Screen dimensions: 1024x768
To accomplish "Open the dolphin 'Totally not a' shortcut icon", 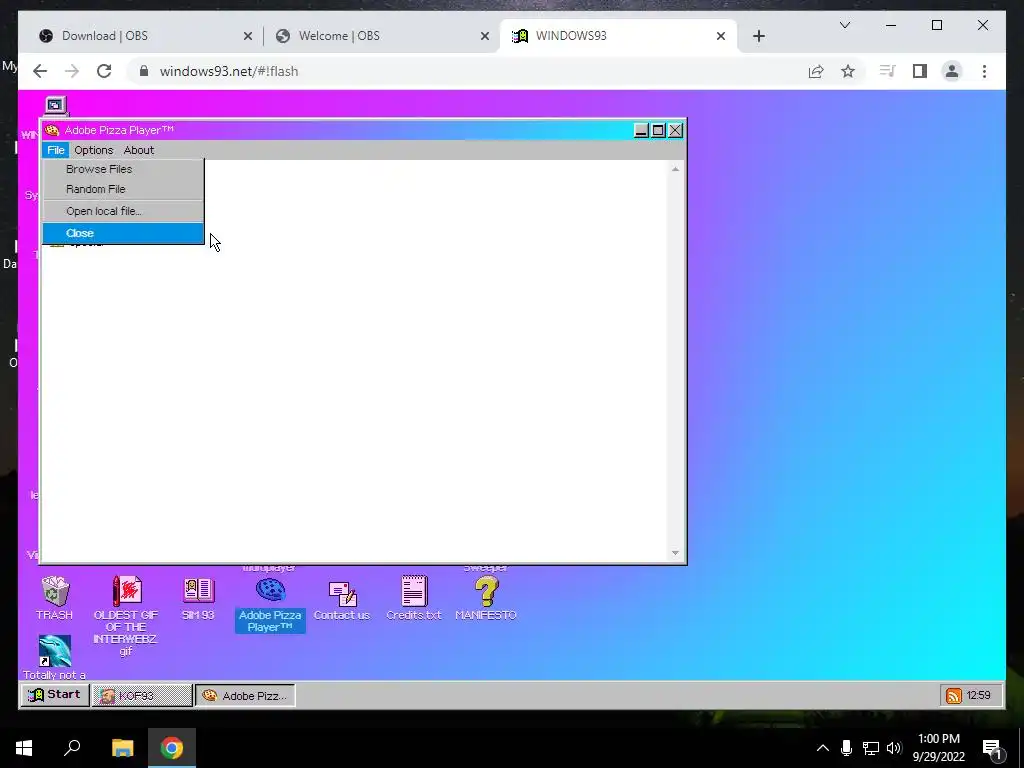I will coord(55,656).
